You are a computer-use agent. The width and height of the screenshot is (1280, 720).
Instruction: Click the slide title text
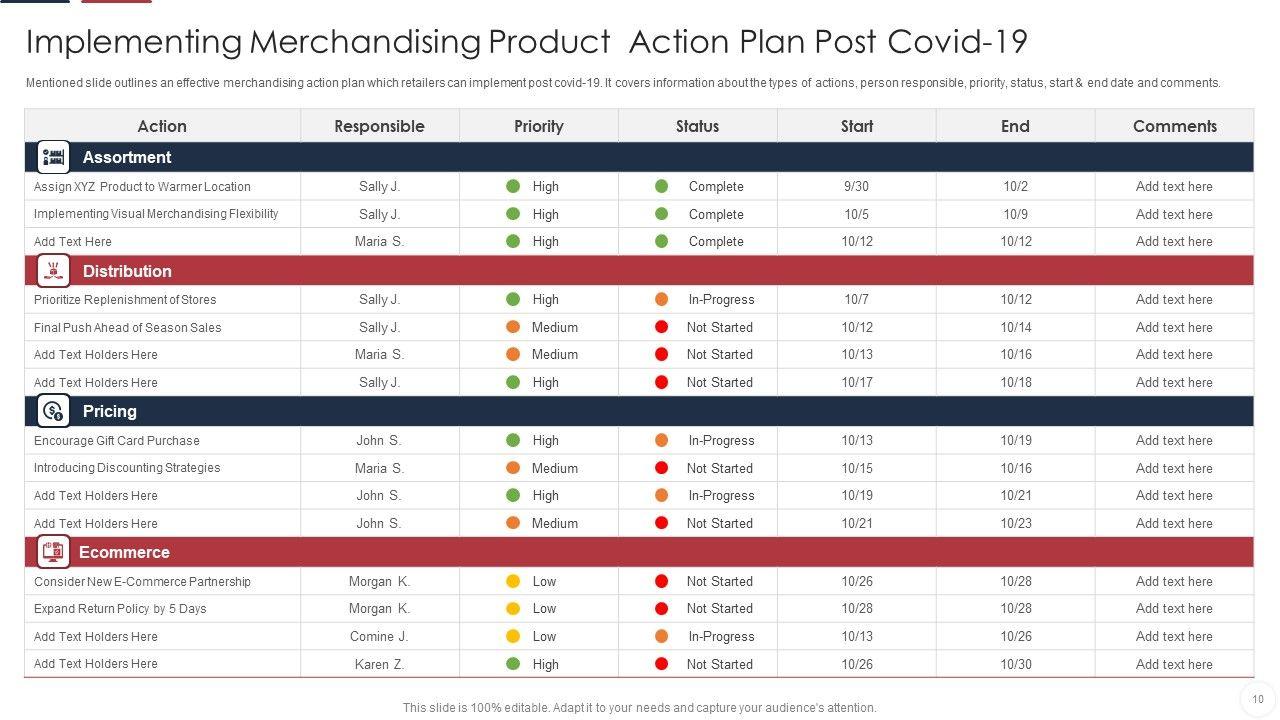coord(526,42)
